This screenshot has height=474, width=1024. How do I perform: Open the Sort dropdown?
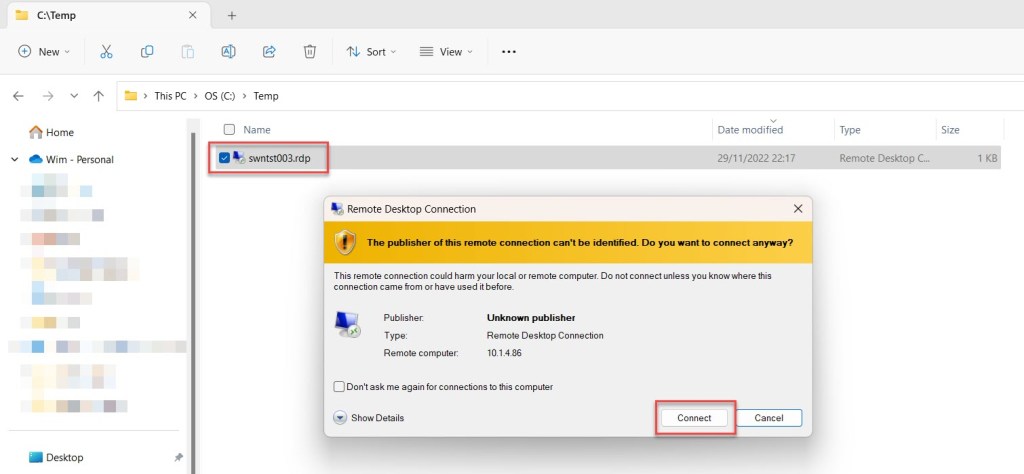pyautogui.click(x=371, y=52)
